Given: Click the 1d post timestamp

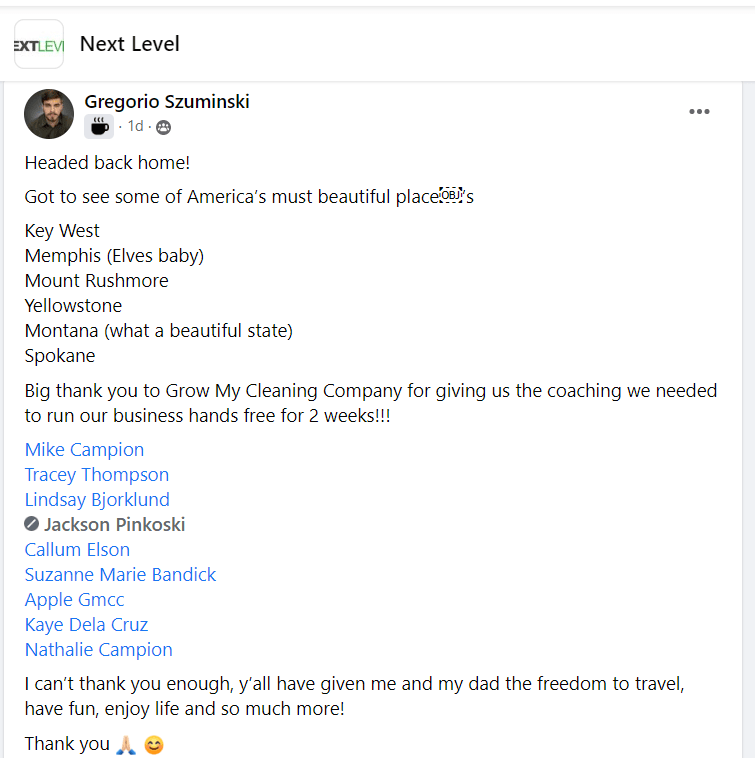Looking at the screenshot, I should 135,127.
